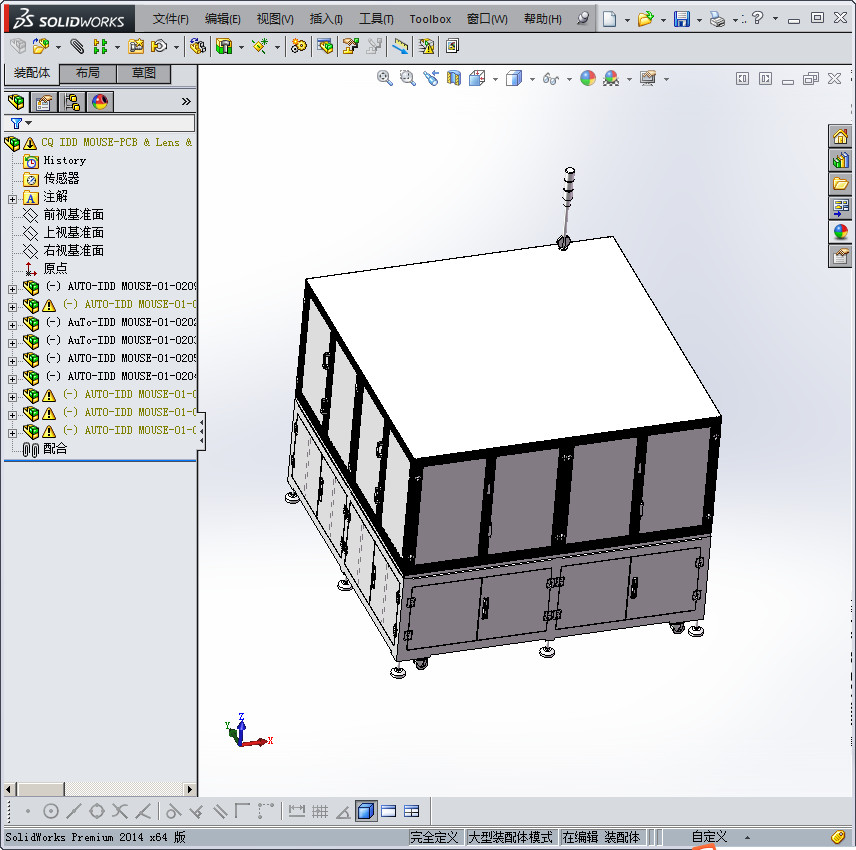Open the Section View tool
Image resolution: width=856 pixels, height=850 pixels.
[x=452, y=78]
